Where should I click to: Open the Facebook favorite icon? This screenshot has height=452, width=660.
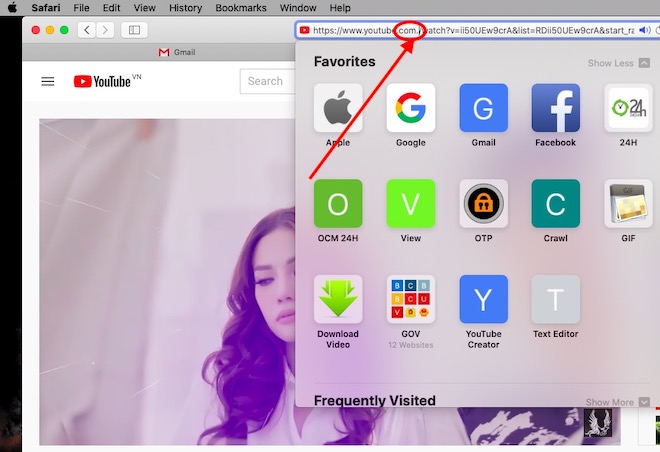[556, 108]
